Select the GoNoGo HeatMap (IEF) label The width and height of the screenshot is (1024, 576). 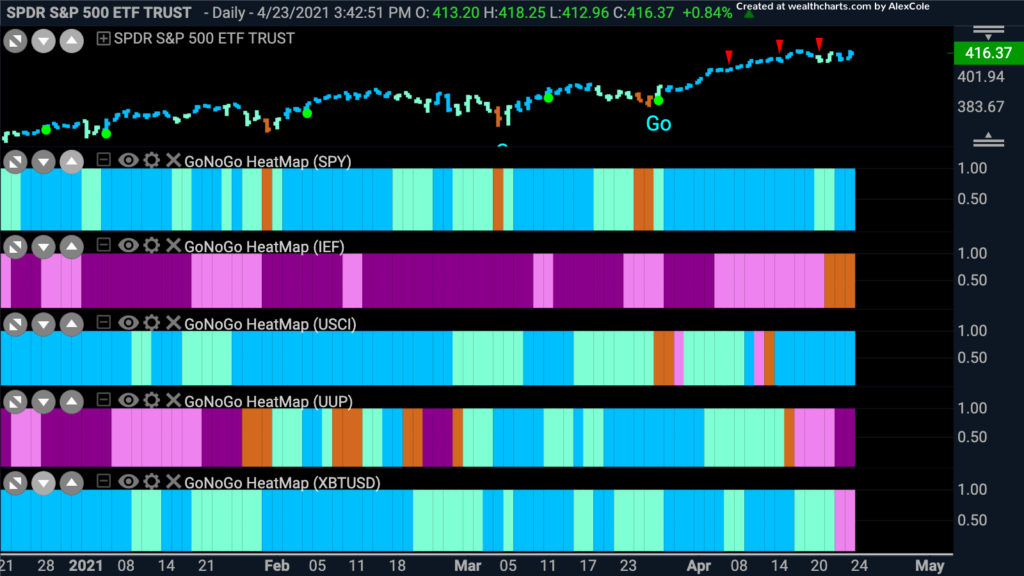[x=264, y=246]
